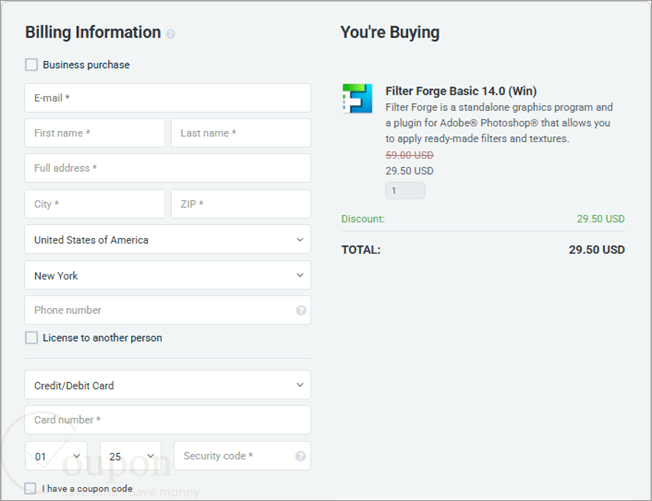Click the First name field
This screenshot has width=652, height=501.
pyautogui.click(x=95, y=133)
